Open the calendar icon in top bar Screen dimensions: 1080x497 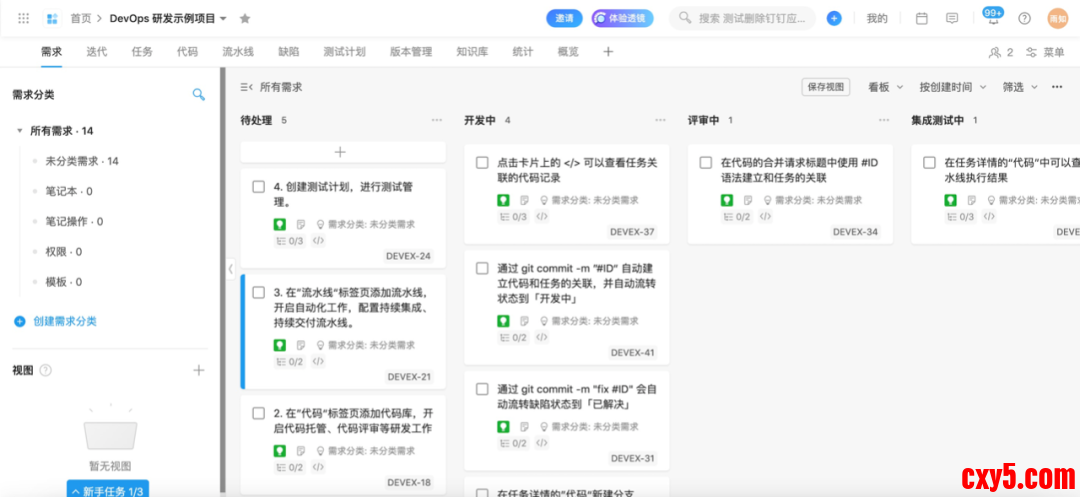922,18
